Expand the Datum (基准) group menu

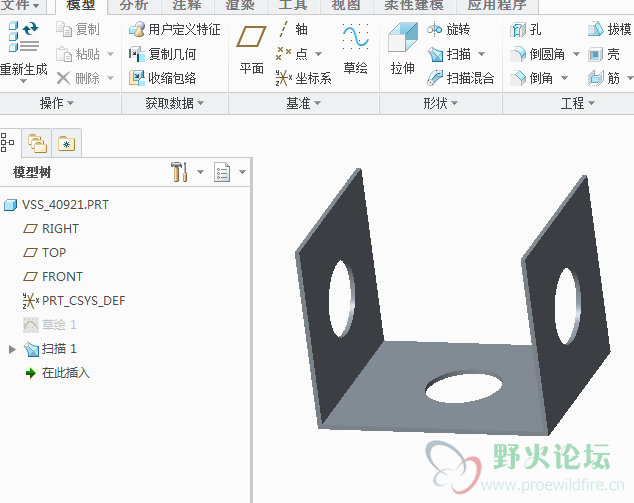(x=303, y=104)
